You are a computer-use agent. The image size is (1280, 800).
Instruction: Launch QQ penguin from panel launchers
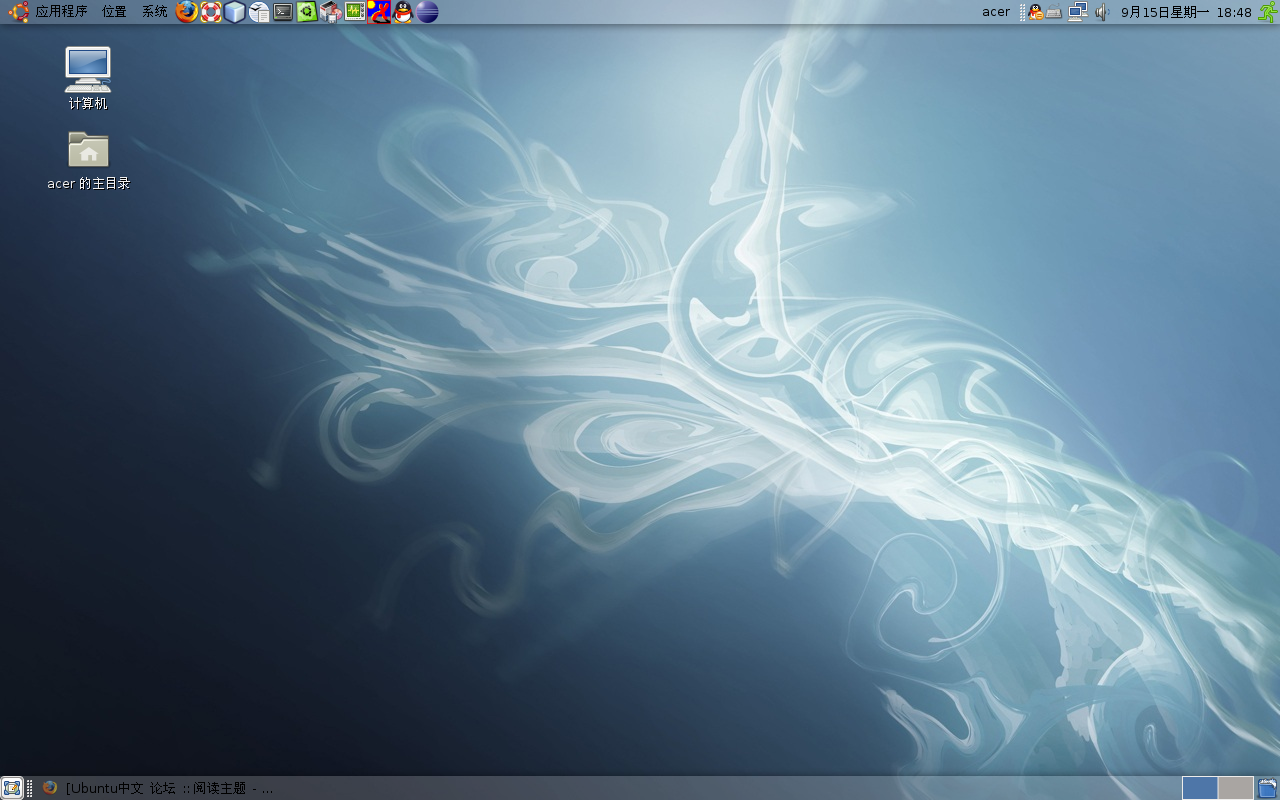[x=403, y=12]
